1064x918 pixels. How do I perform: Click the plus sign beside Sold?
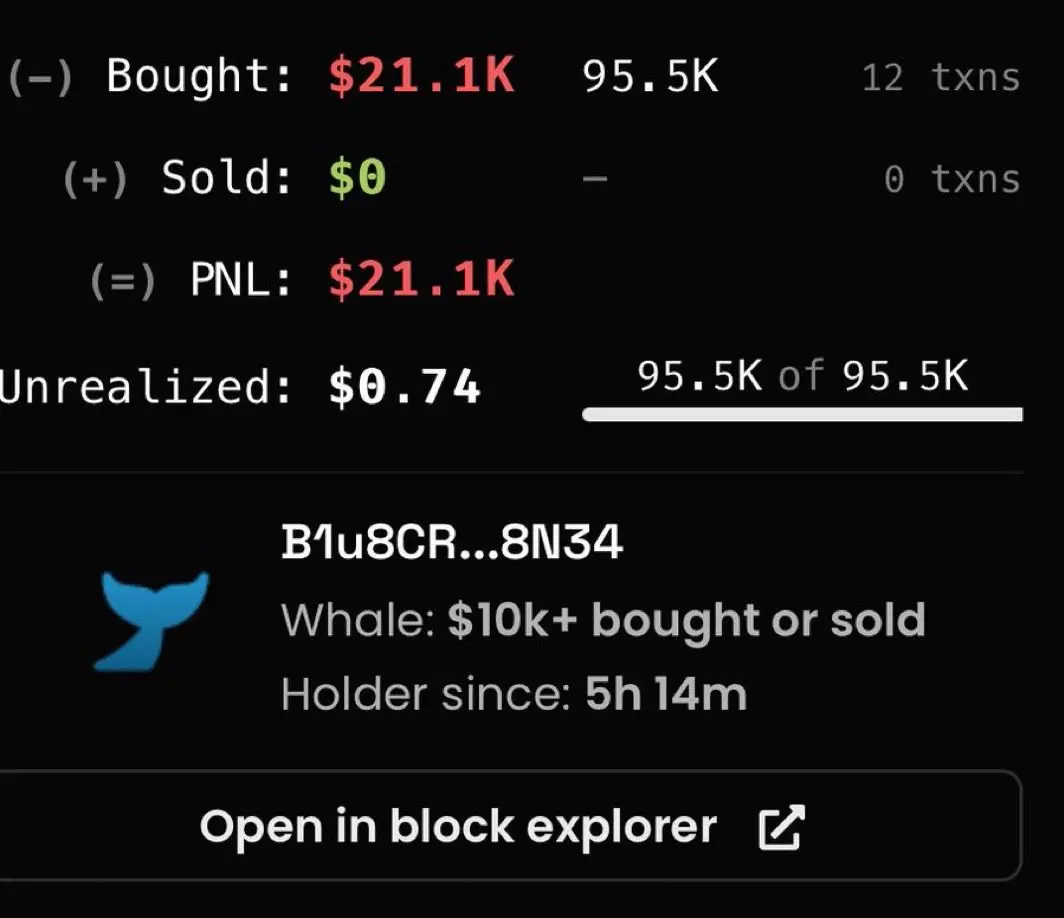tap(95, 180)
